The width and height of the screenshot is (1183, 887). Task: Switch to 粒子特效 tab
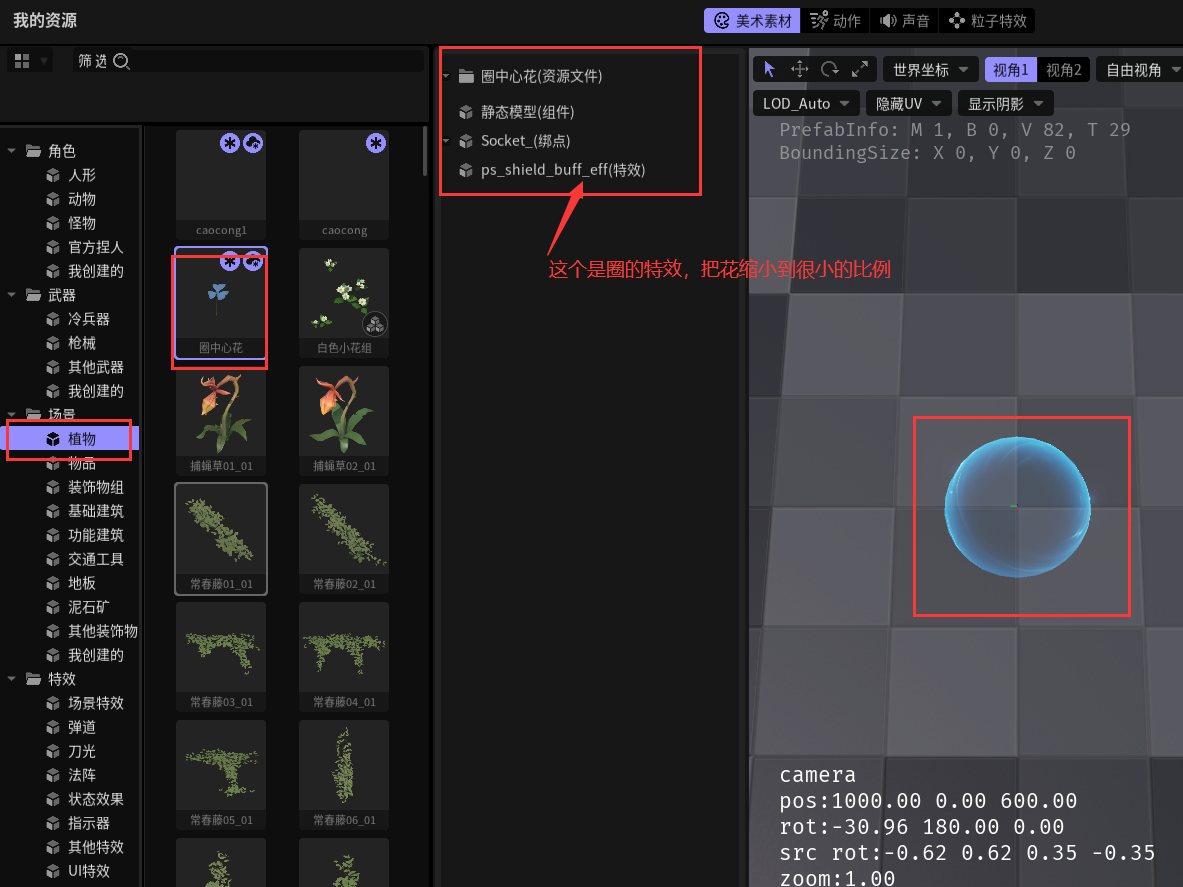[987, 21]
